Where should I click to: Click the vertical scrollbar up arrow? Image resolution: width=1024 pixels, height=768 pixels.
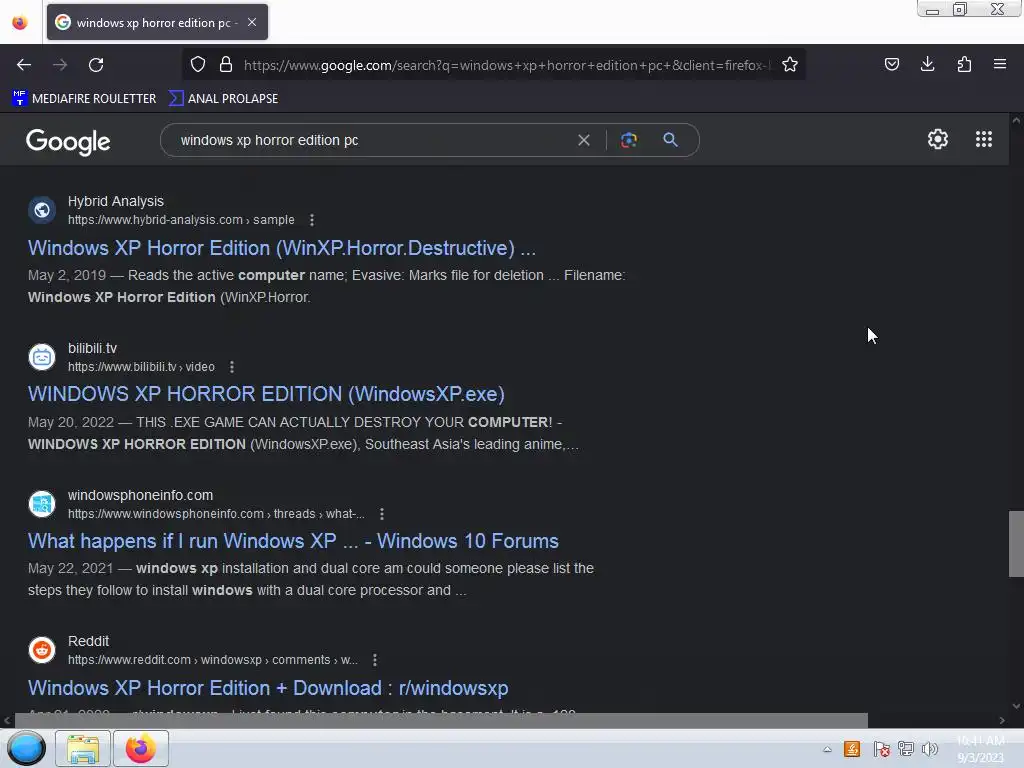(x=1016, y=120)
